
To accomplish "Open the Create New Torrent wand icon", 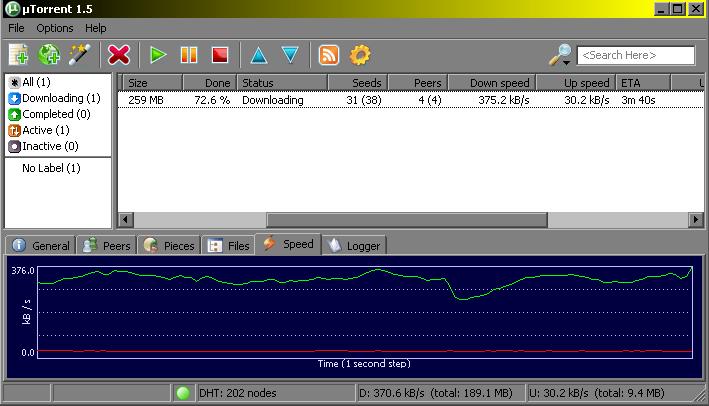I will (80, 55).
